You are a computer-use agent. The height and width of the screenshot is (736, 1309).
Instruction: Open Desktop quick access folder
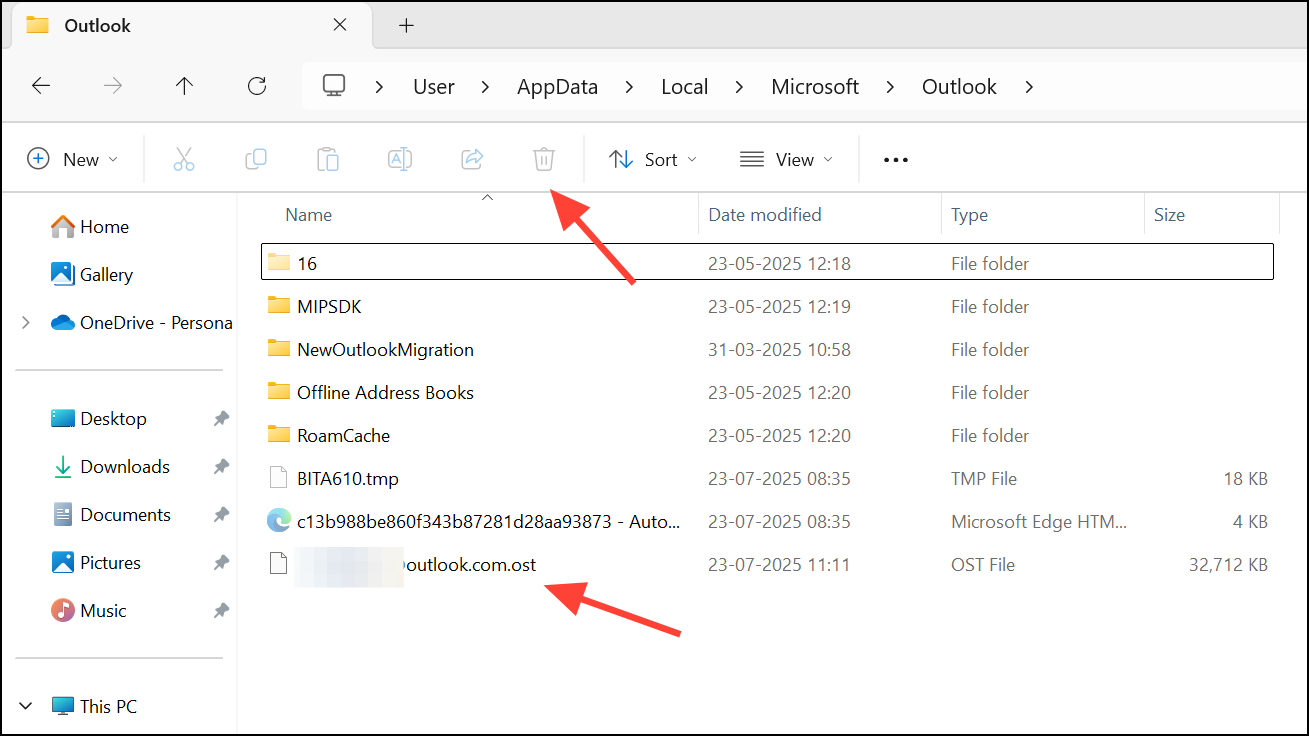click(x=99, y=418)
